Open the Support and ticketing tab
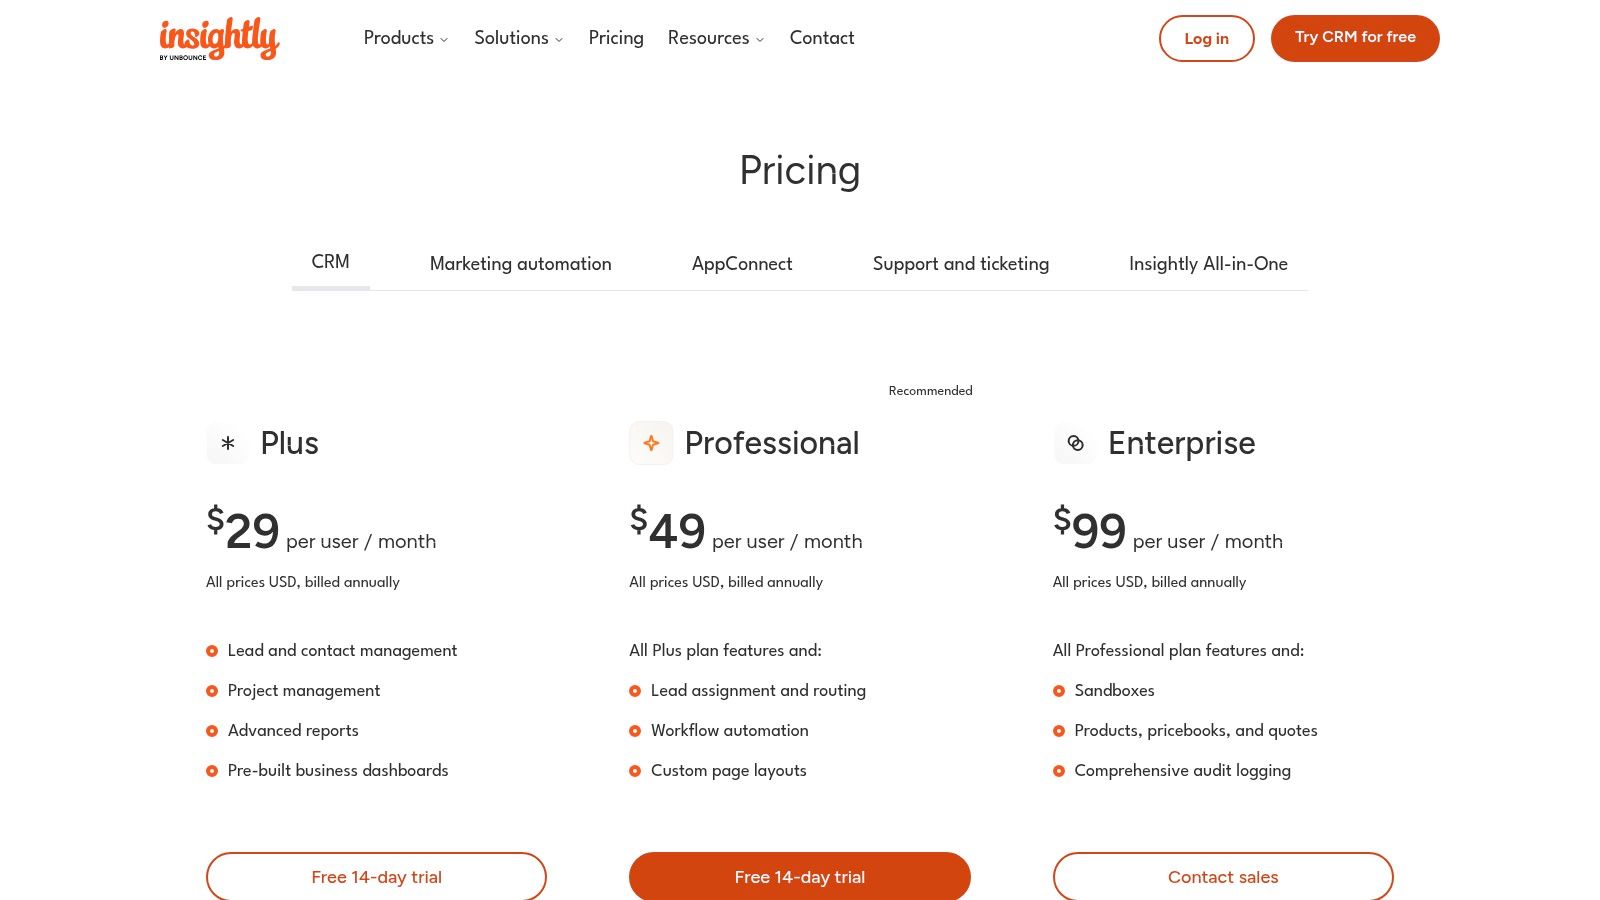Viewport: 1600px width, 900px height. tap(960, 264)
